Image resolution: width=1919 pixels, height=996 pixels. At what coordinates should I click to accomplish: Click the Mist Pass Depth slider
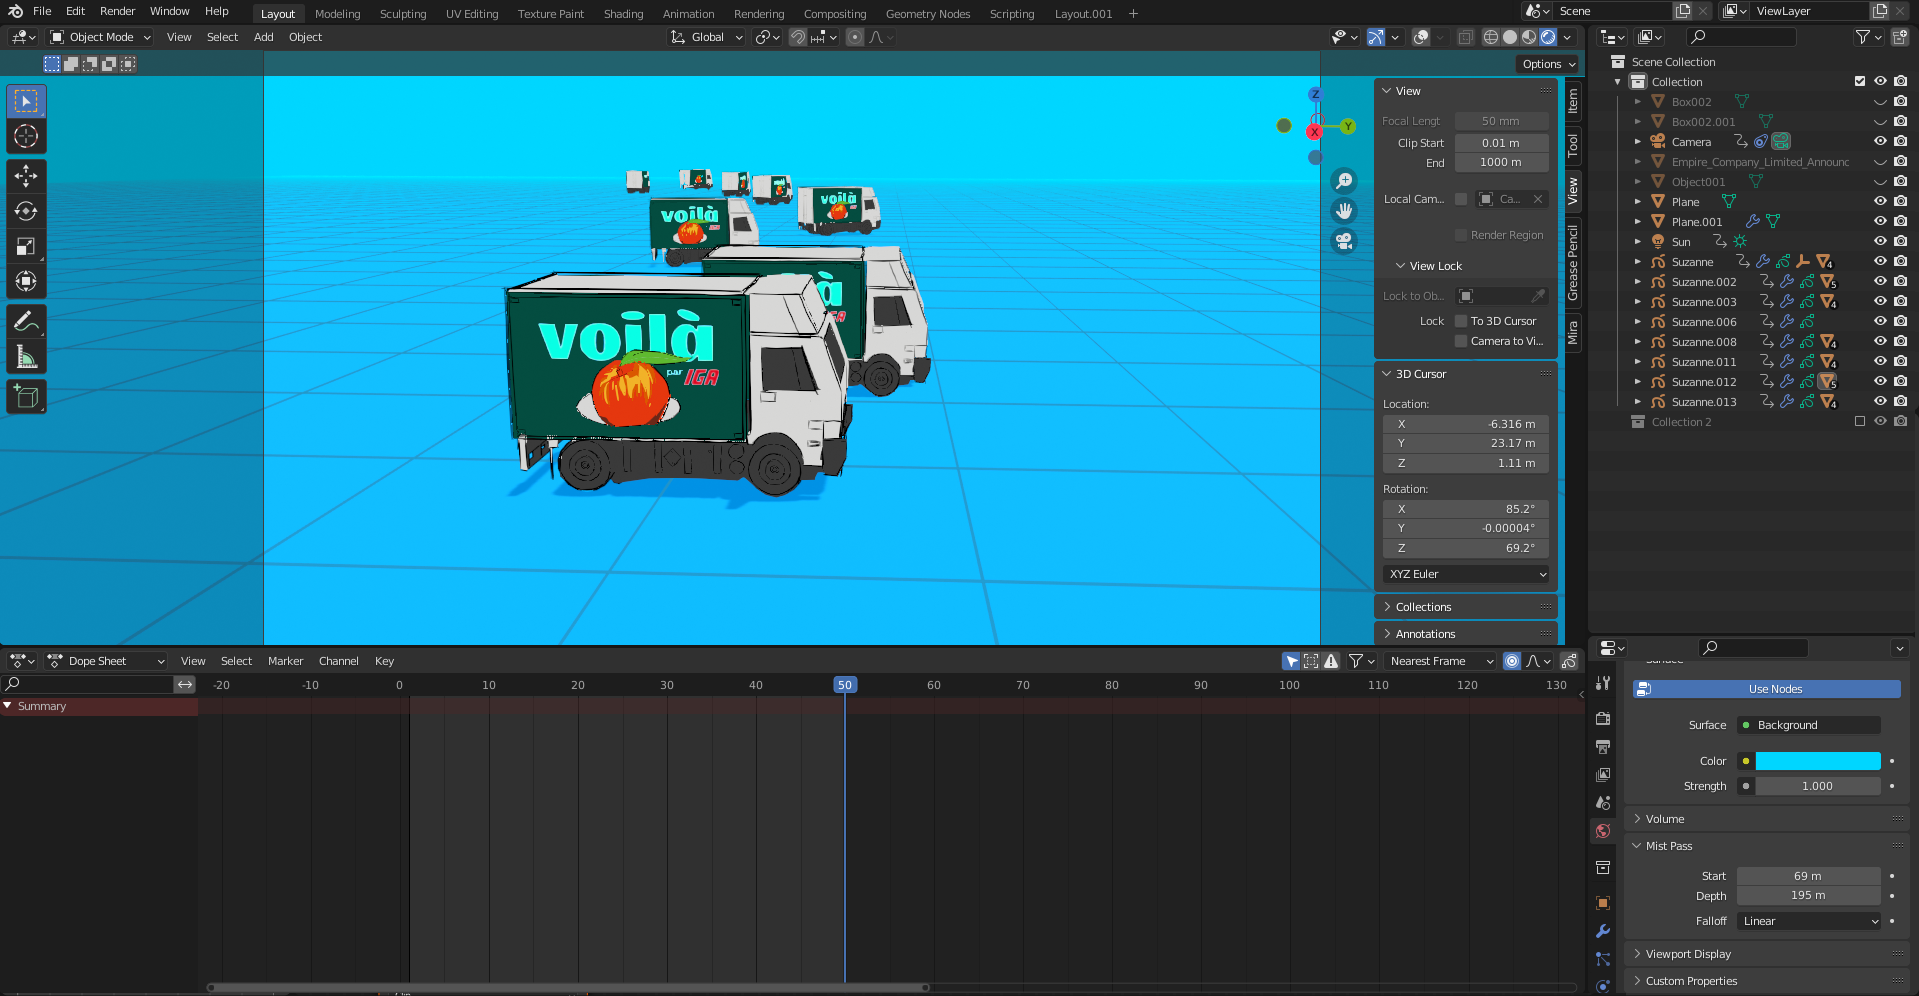(1809, 896)
